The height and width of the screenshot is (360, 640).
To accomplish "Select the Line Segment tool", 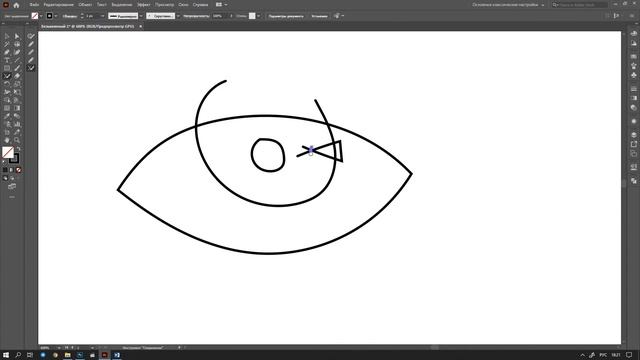I will click(x=17, y=60).
